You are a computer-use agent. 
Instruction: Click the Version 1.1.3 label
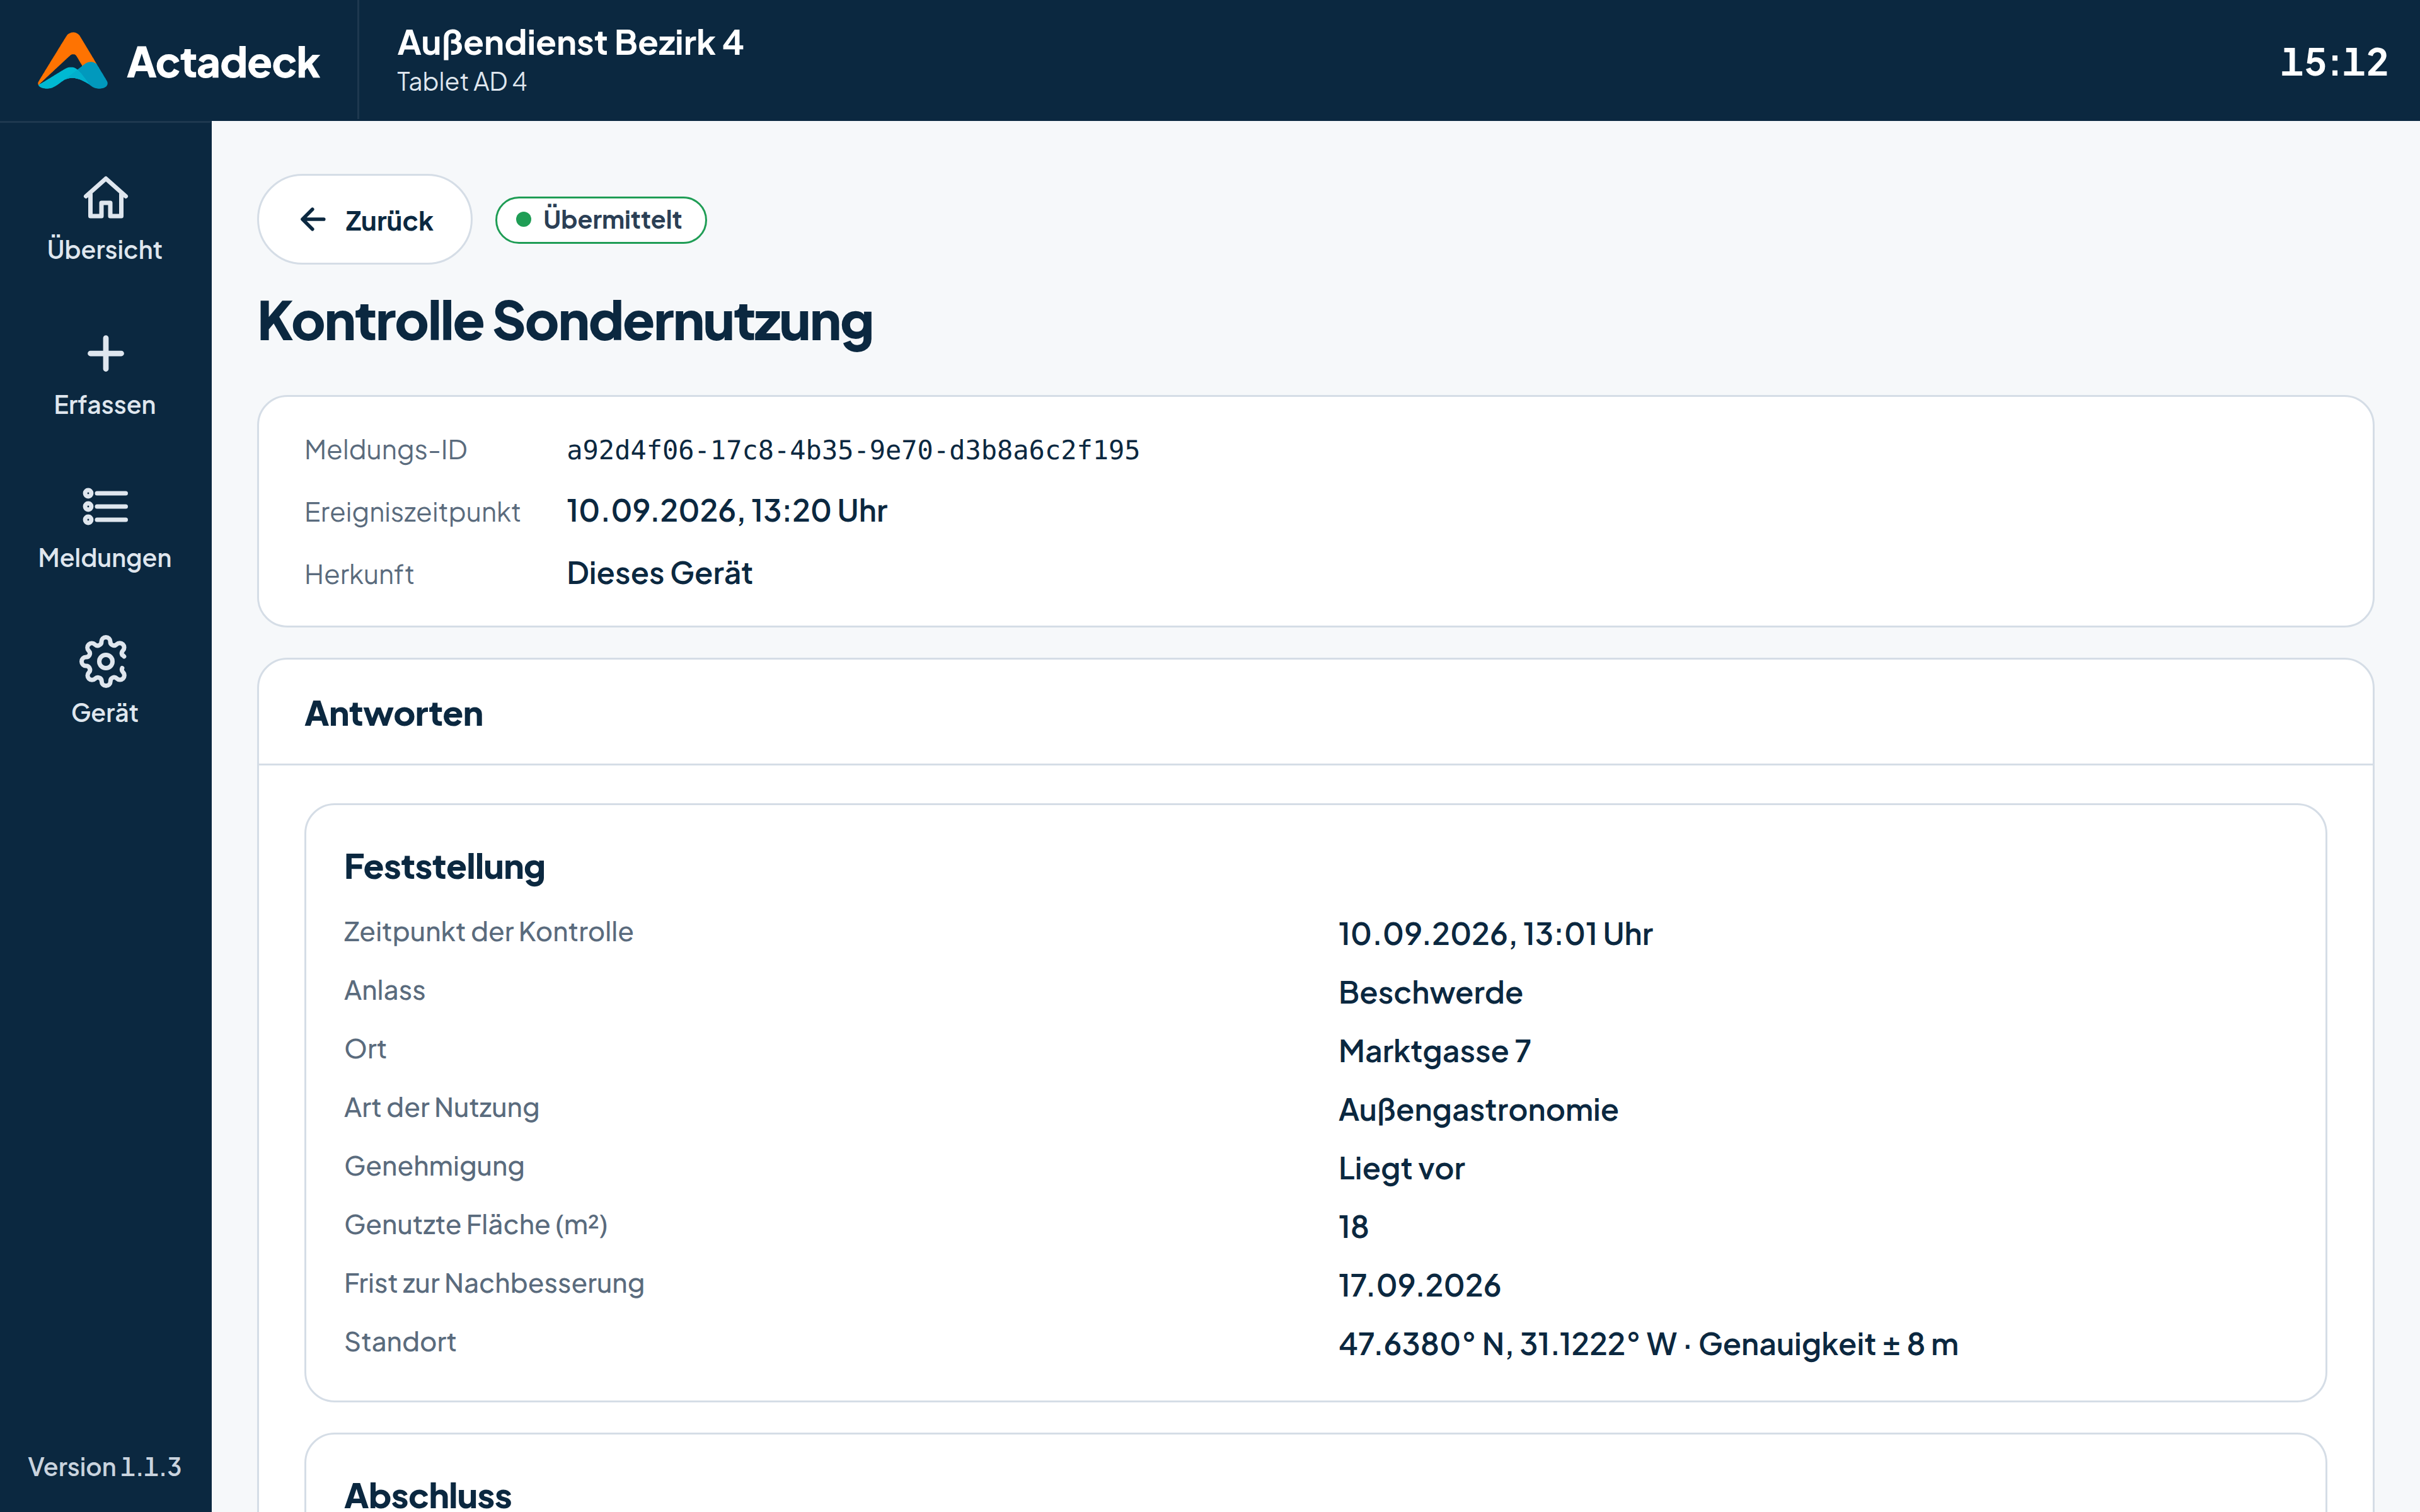pos(105,1467)
